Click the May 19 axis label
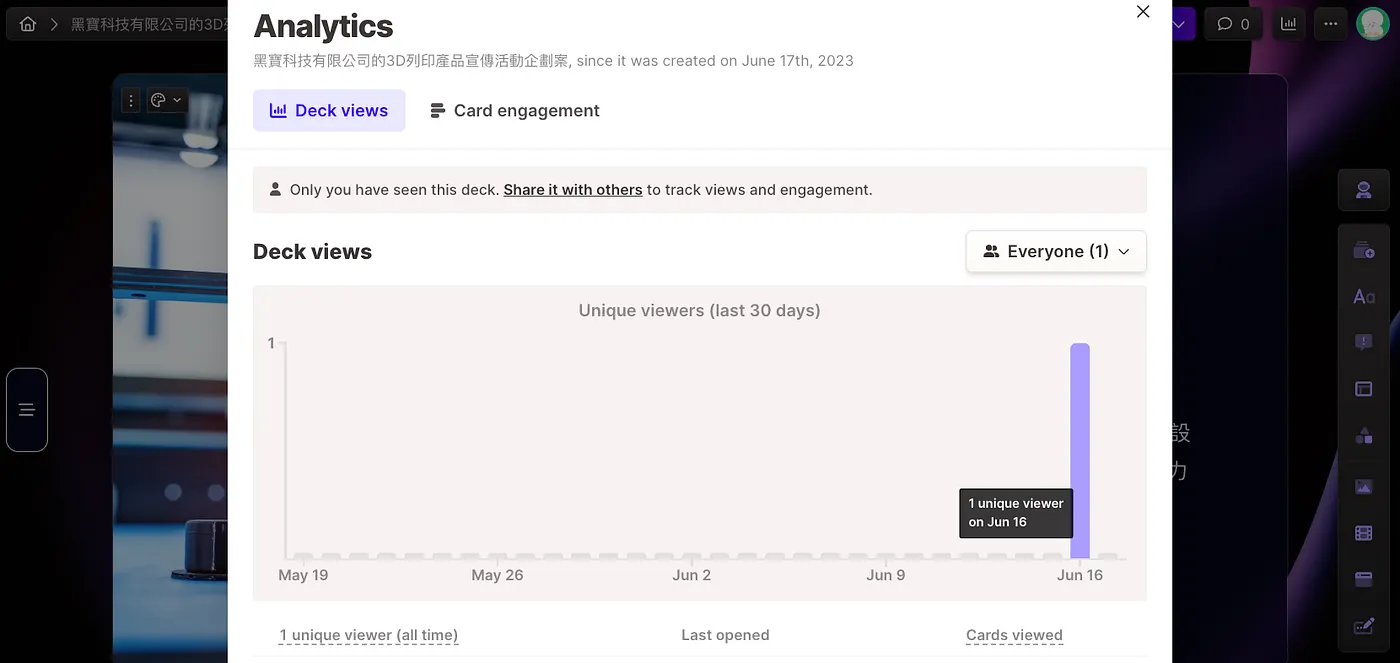 point(303,575)
